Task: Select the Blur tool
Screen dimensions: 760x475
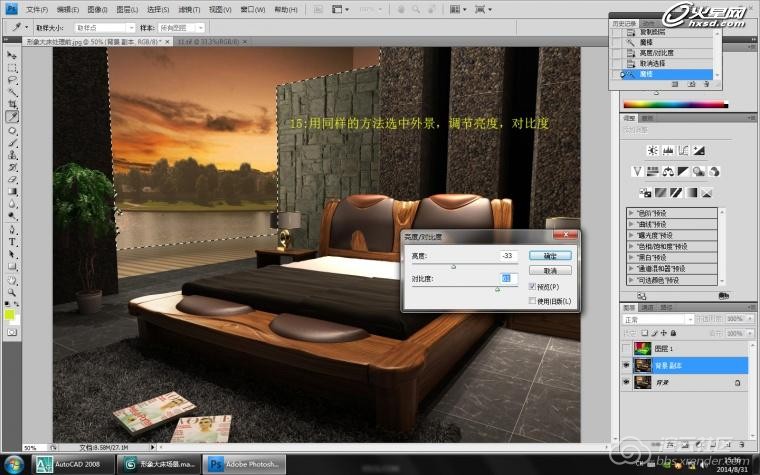Action: 12,204
